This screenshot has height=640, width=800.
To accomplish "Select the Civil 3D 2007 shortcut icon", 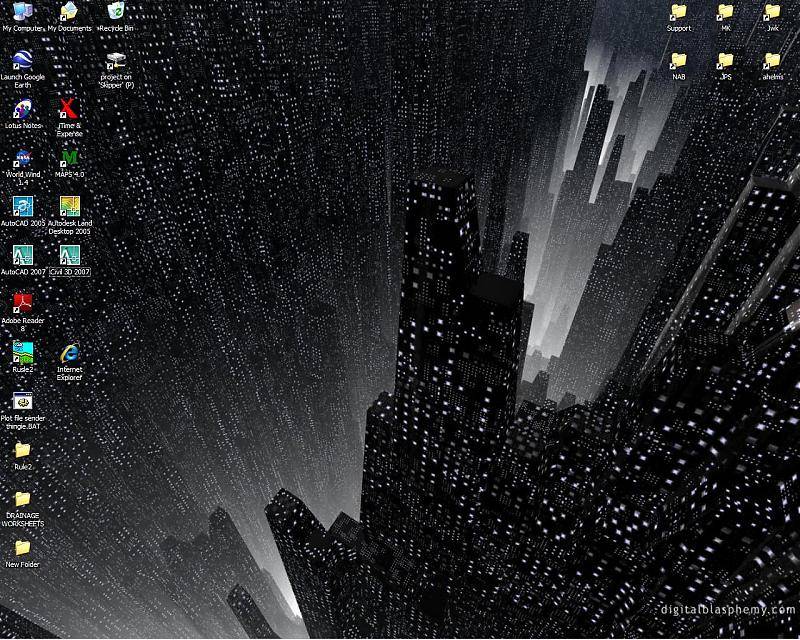I will pos(69,255).
